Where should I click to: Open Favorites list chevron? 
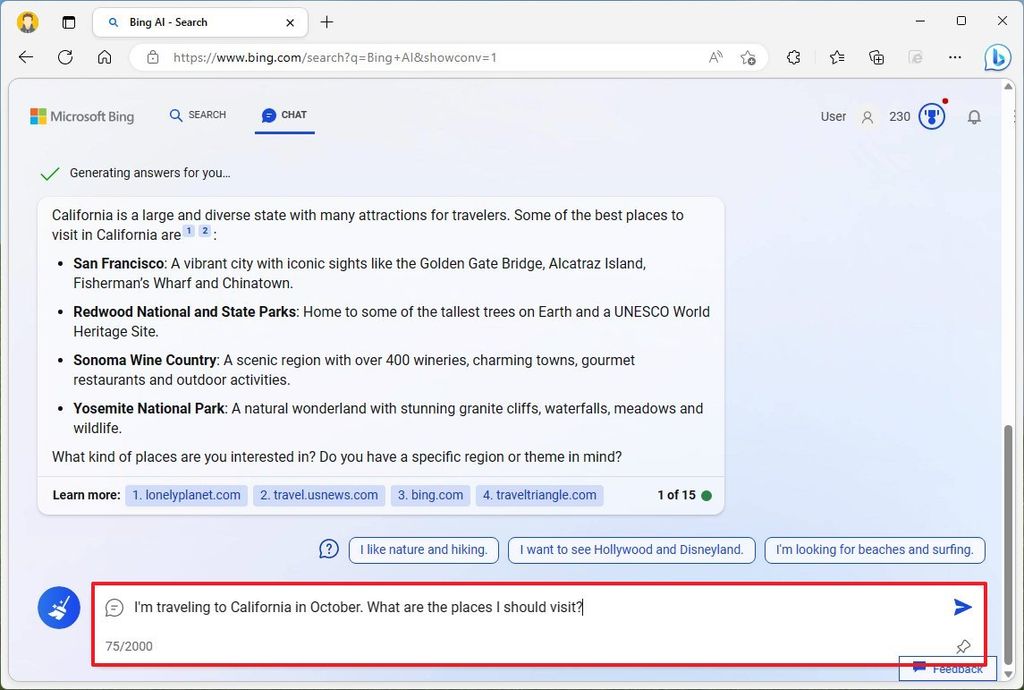[837, 57]
